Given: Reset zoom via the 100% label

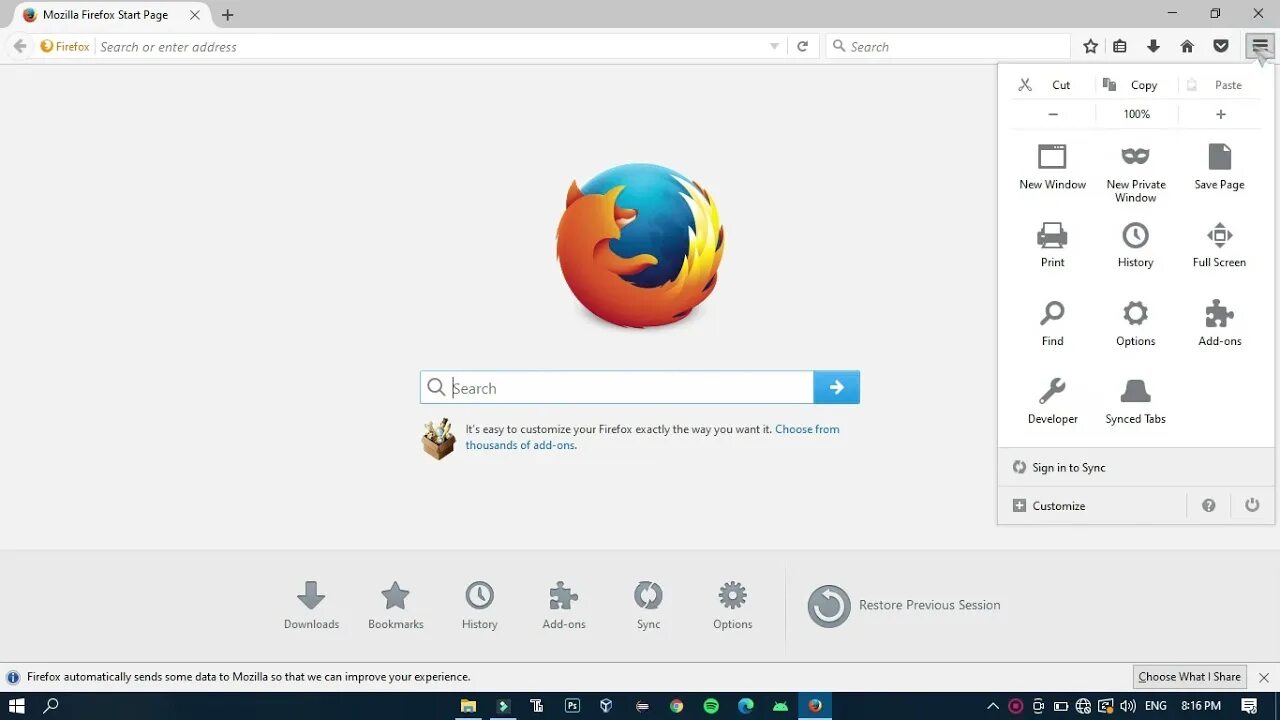Looking at the screenshot, I should click(x=1136, y=114).
